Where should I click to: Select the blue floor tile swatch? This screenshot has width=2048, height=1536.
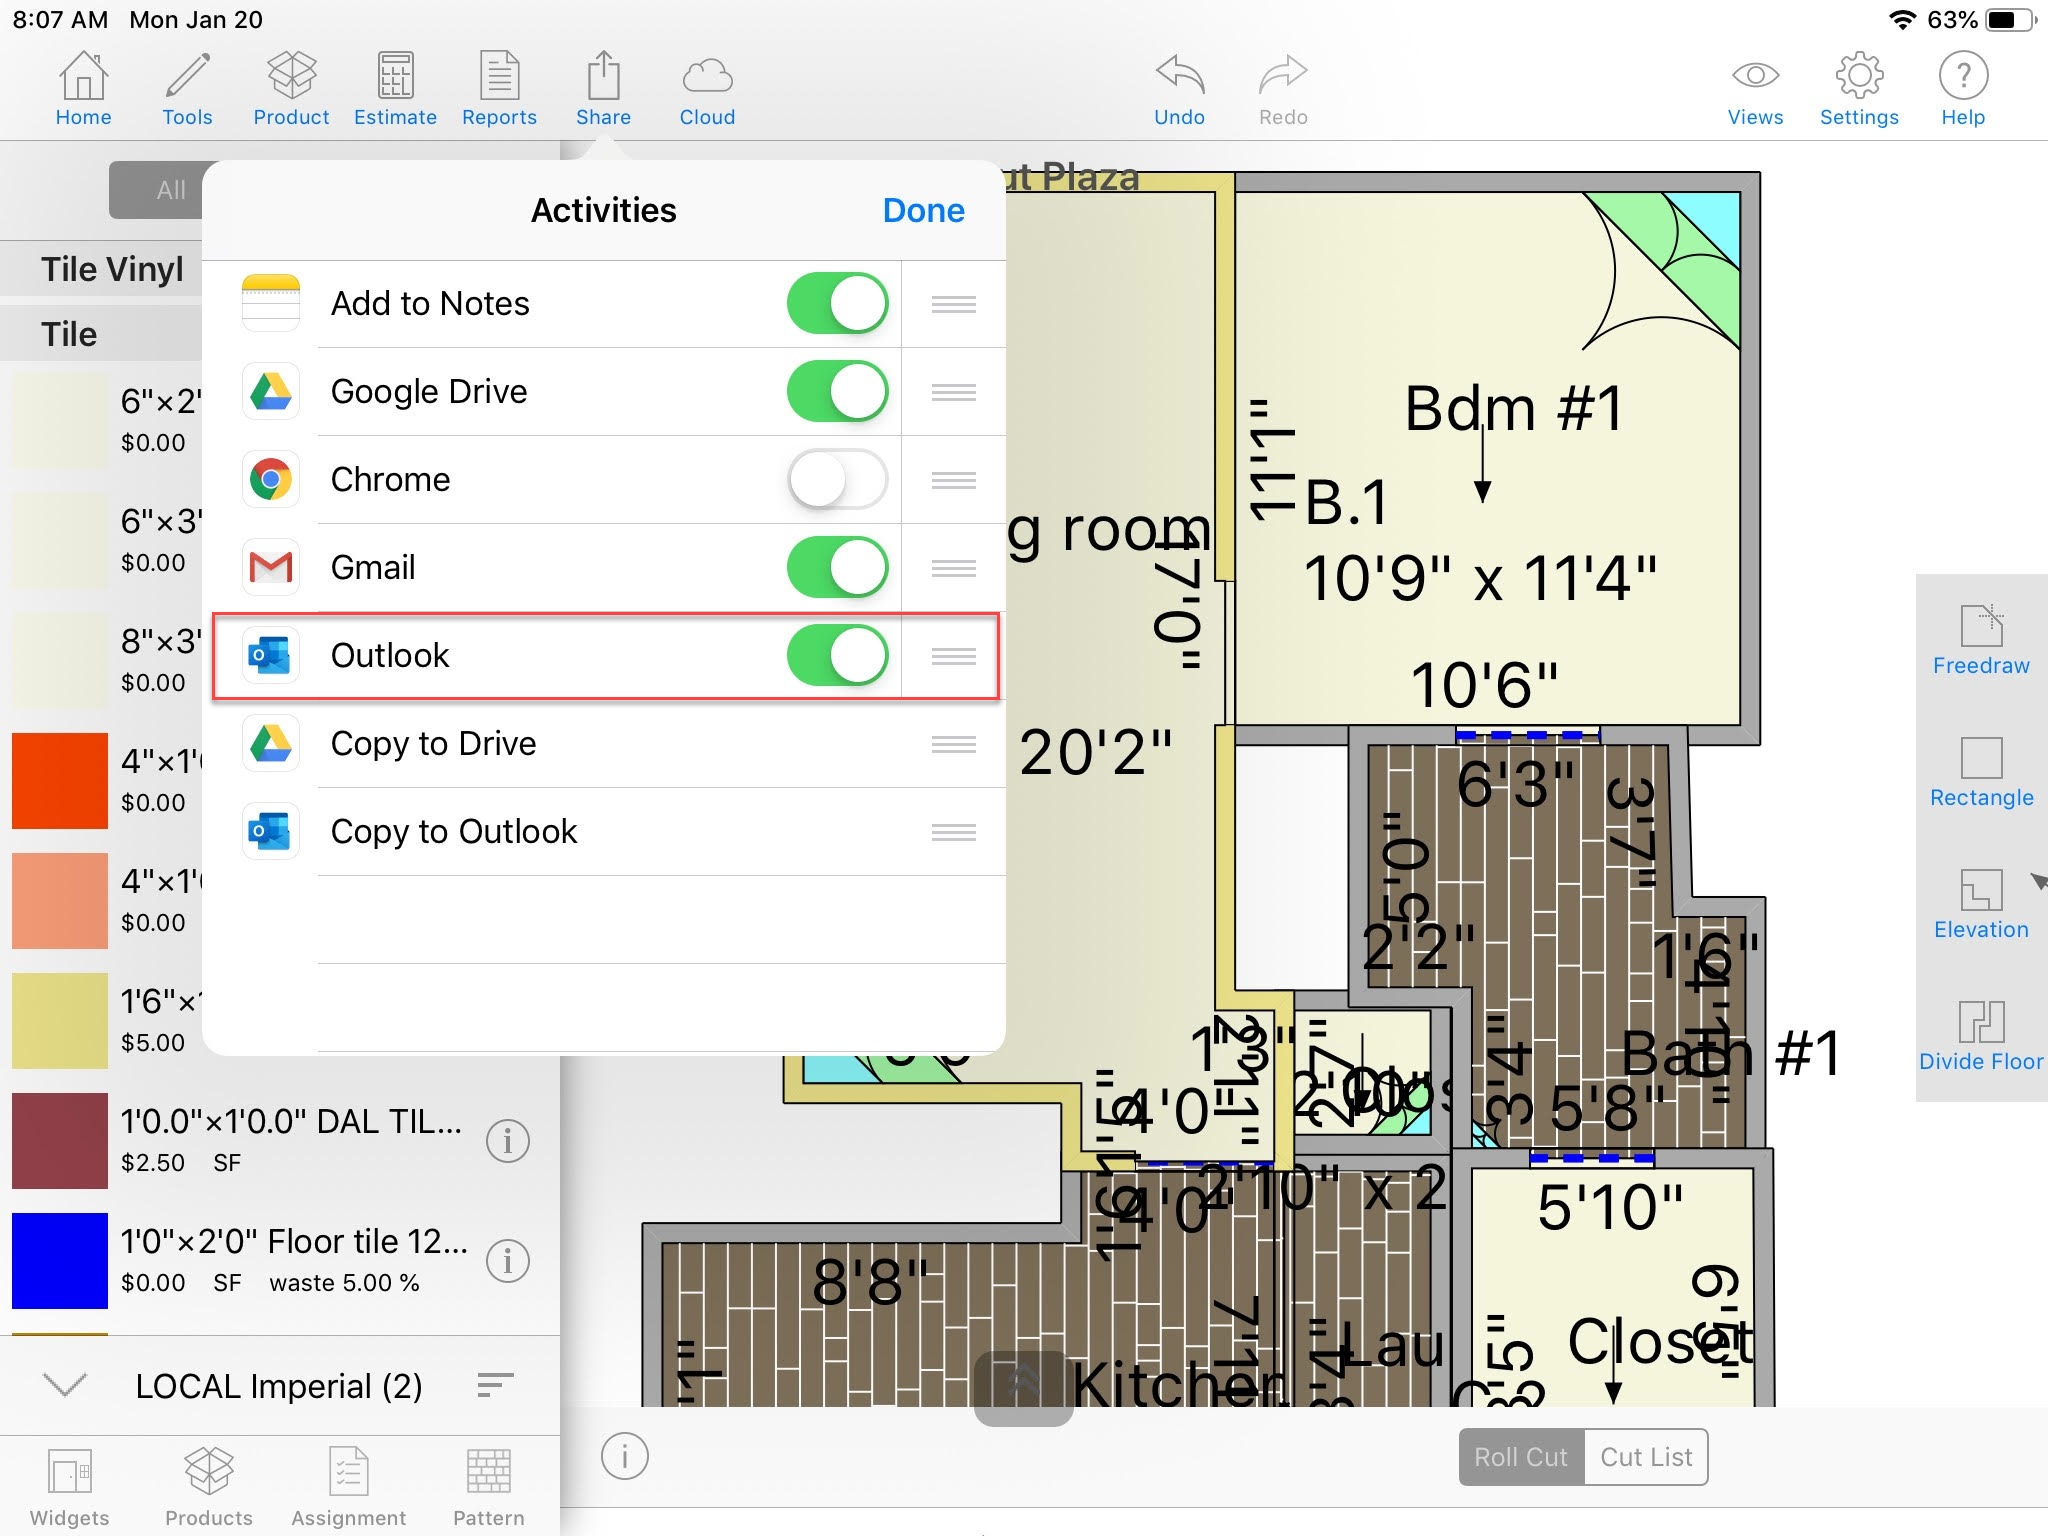[60, 1260]
